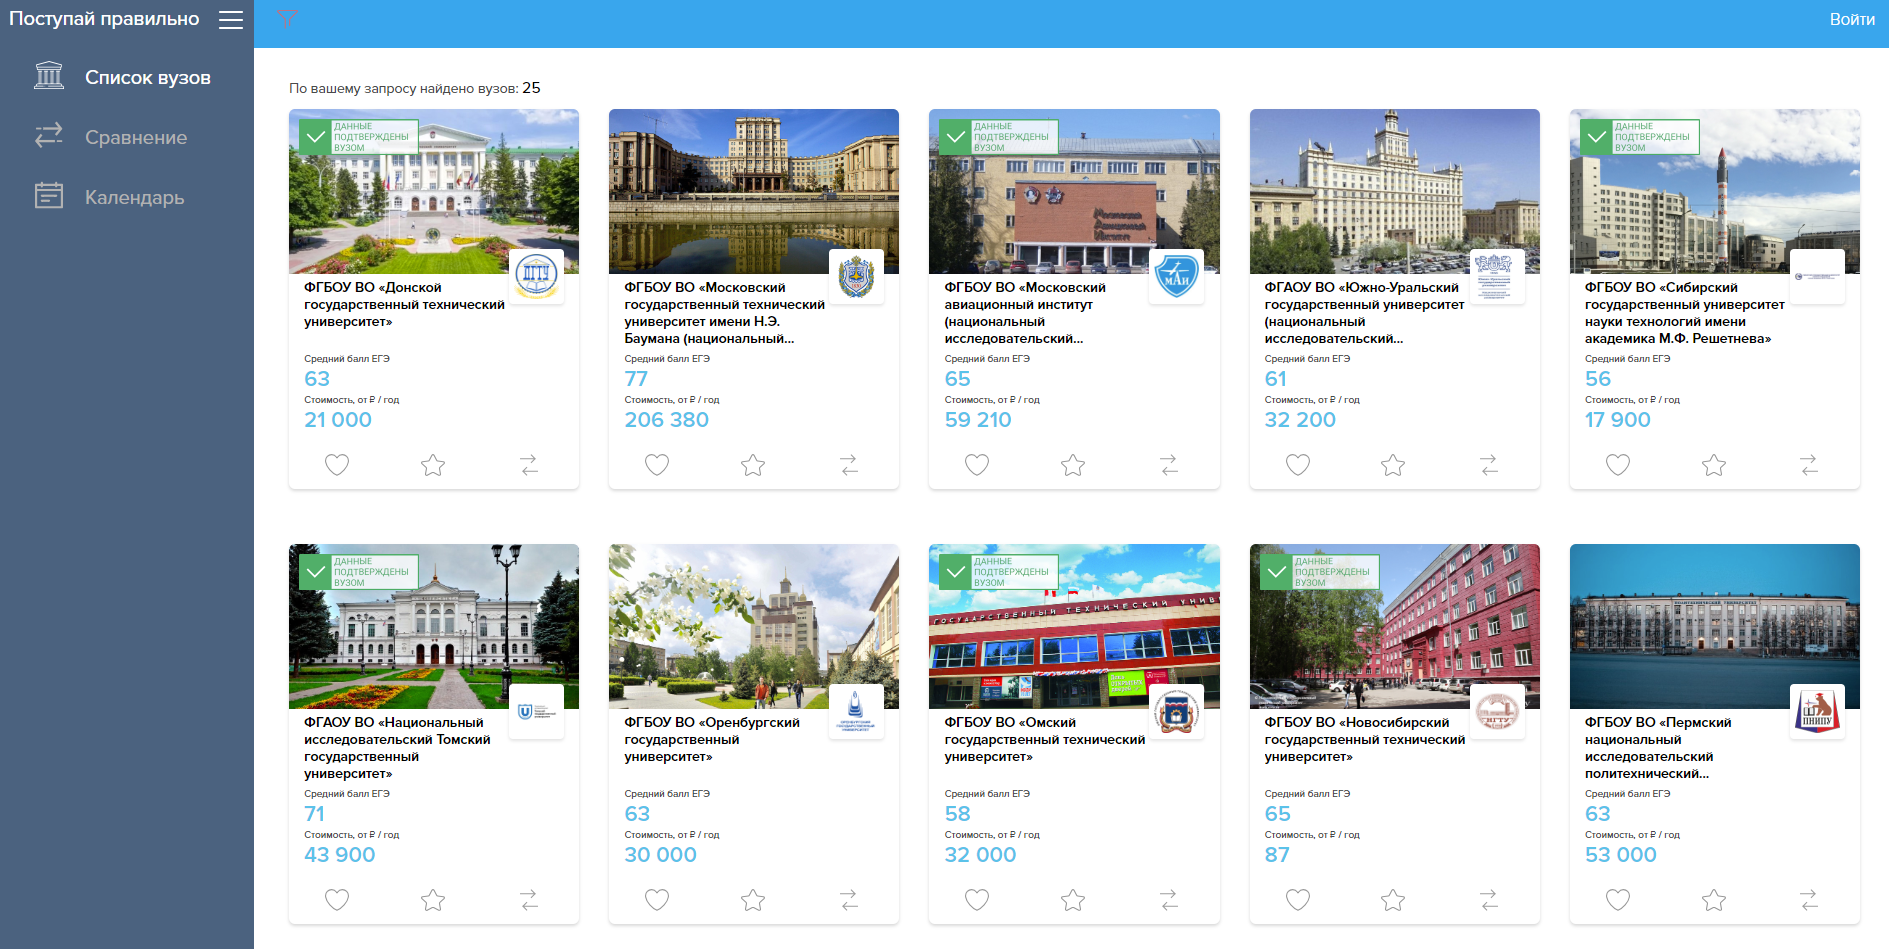
Task: Add Пермский политехнический university to comparison
Action: click(x=1809, y=900)
